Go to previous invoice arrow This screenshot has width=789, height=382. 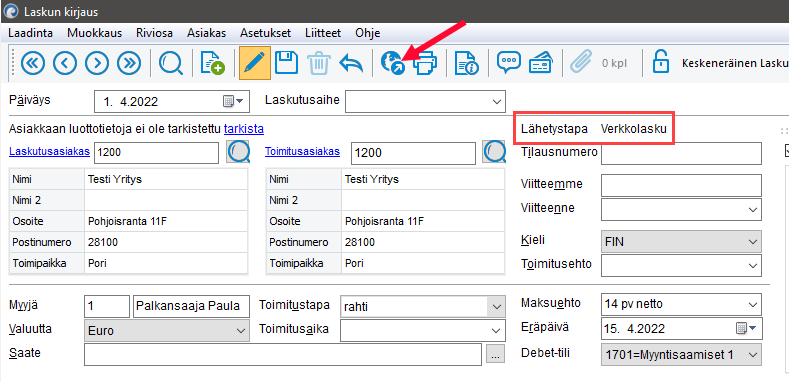click(x=65, y=63)
